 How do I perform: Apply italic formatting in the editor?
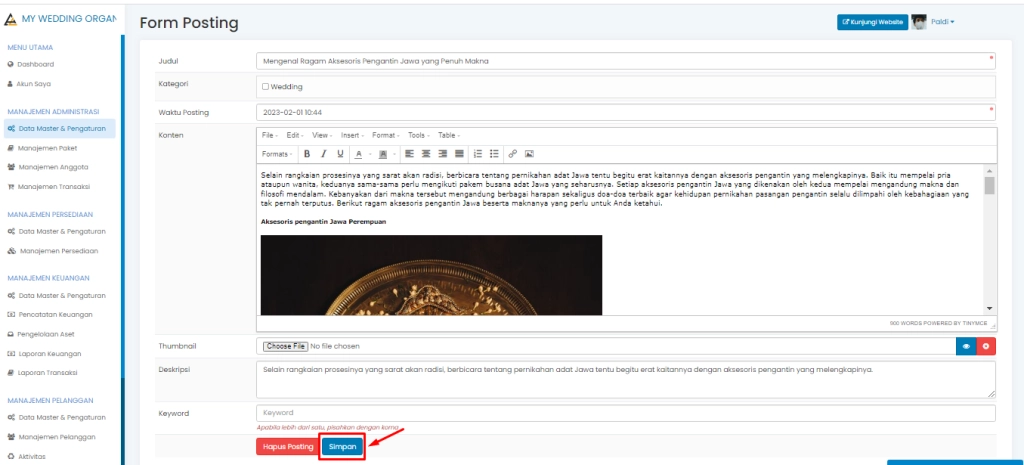coord(324,154)
